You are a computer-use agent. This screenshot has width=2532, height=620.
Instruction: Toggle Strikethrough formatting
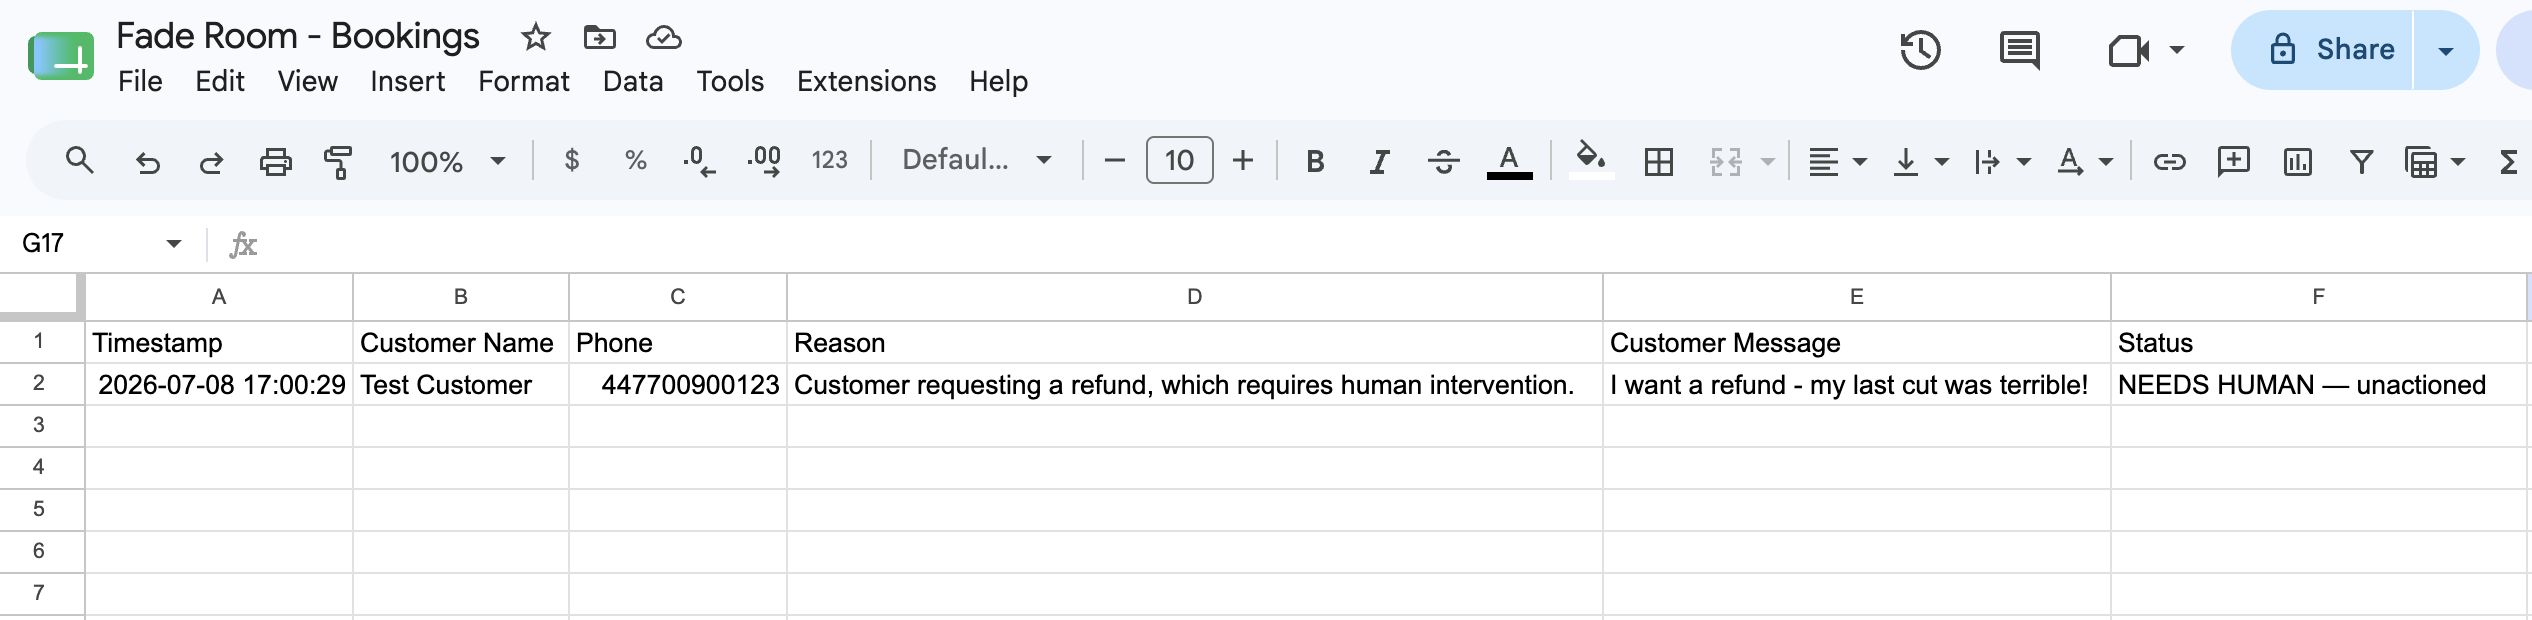1443,161
